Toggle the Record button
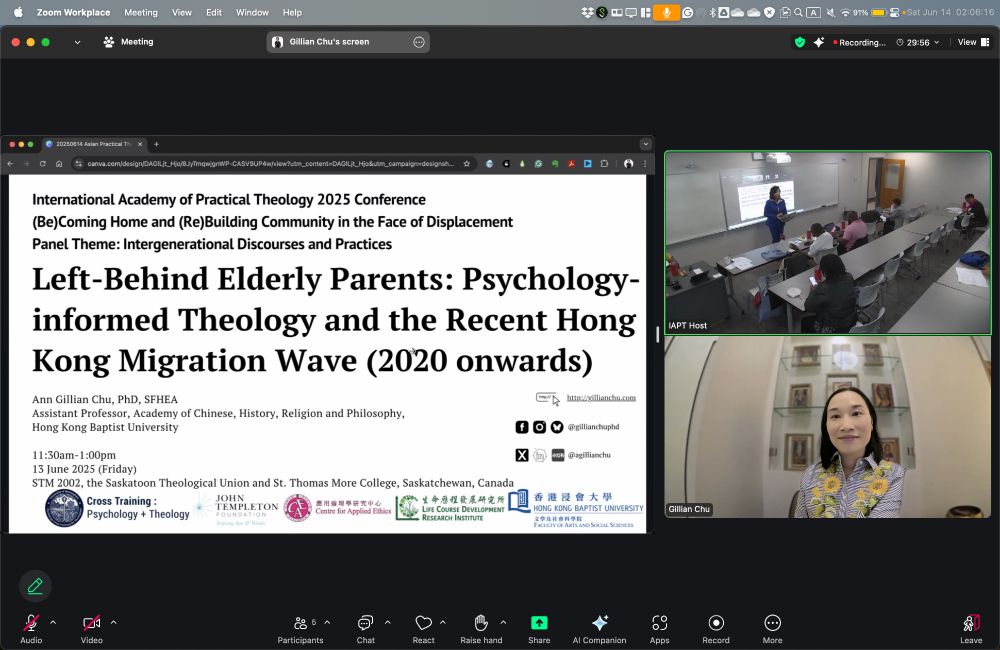 (716, 628)
